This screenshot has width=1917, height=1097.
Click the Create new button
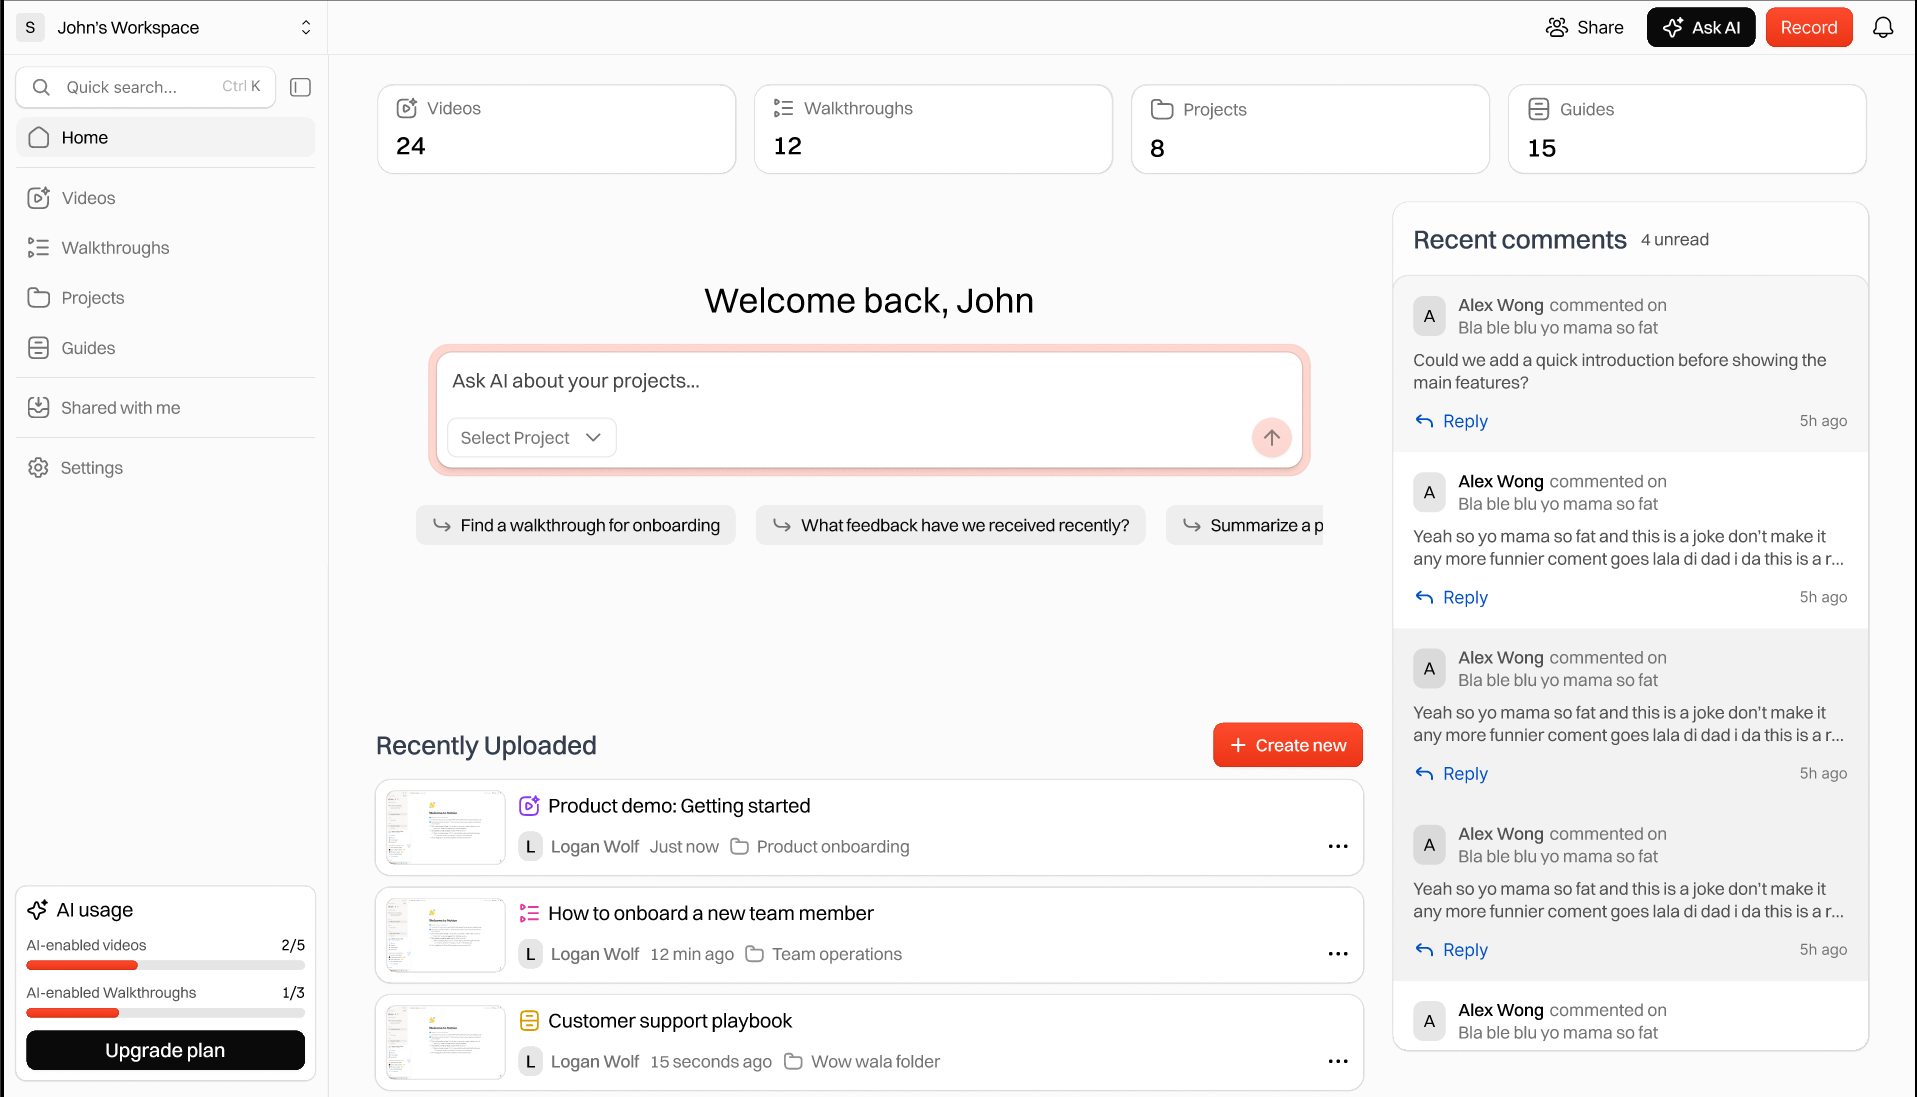[x=1287, y=745]
